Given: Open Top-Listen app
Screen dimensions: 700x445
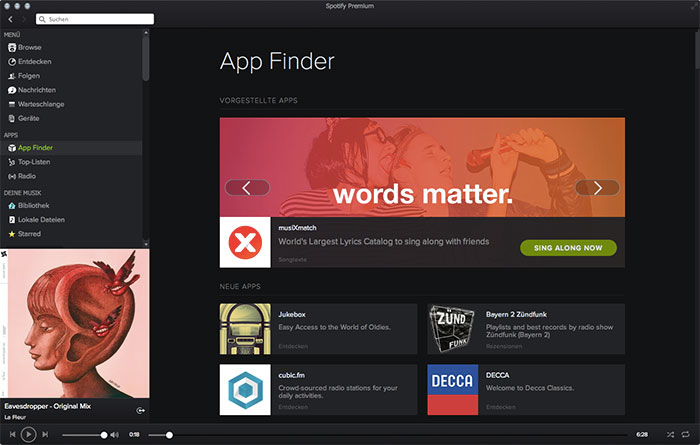Looking at the screenshot, I should point(29,162).
